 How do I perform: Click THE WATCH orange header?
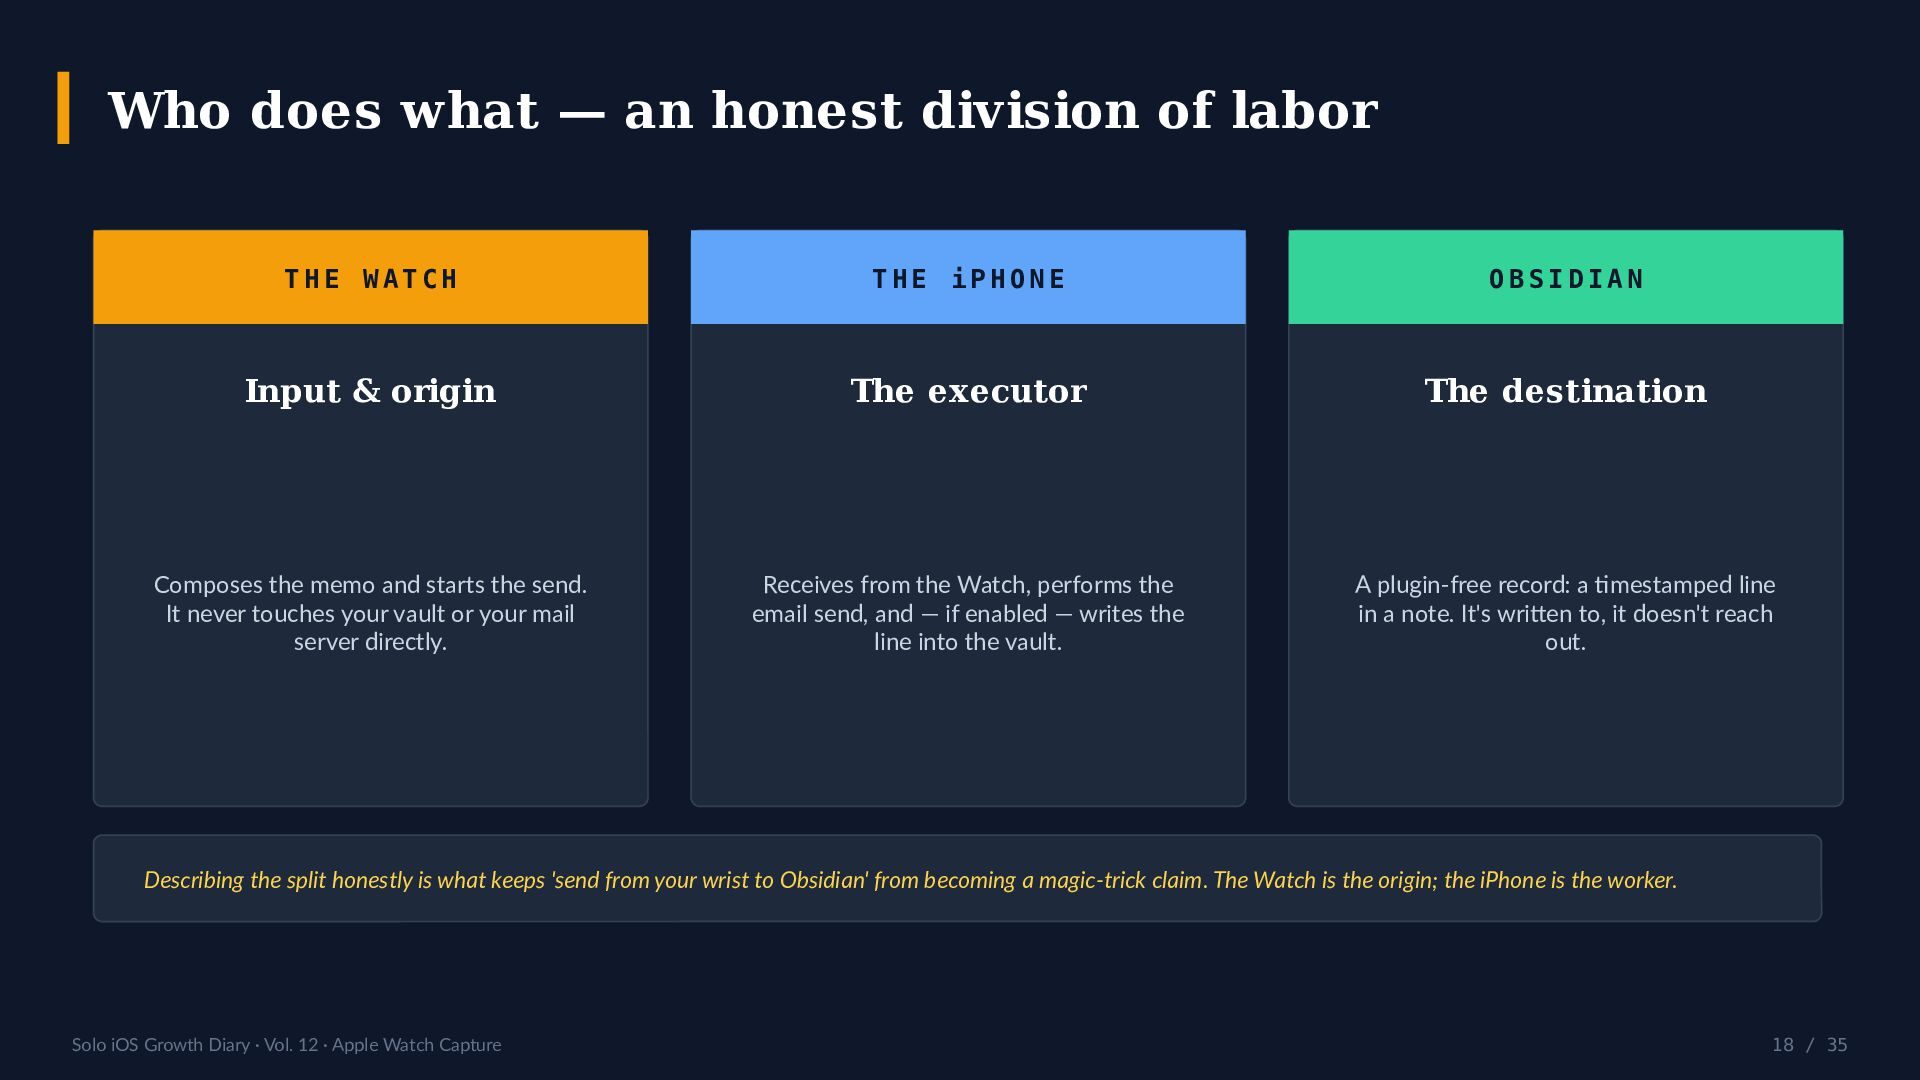(371, 277)
